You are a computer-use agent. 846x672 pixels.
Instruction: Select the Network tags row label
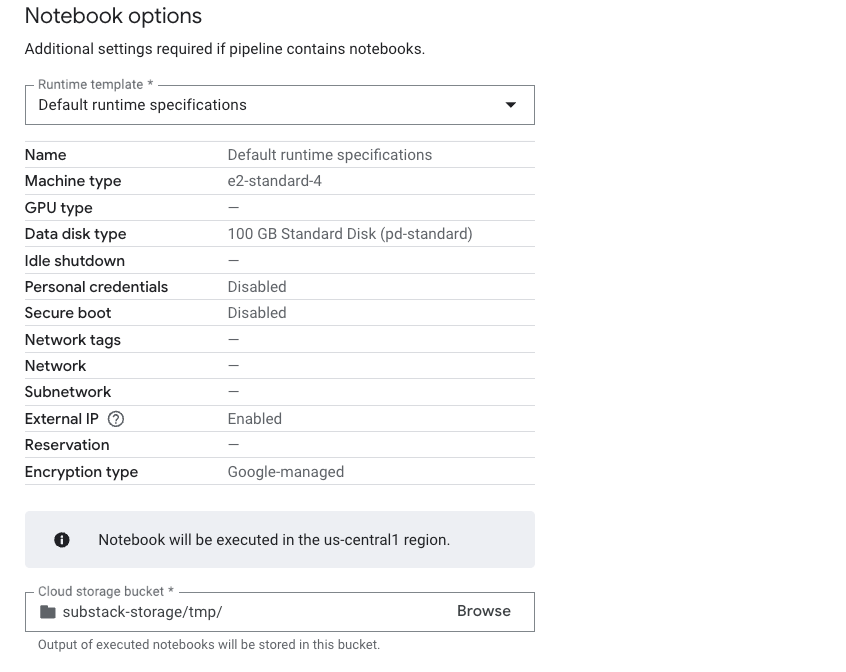[x=73, y=340]
